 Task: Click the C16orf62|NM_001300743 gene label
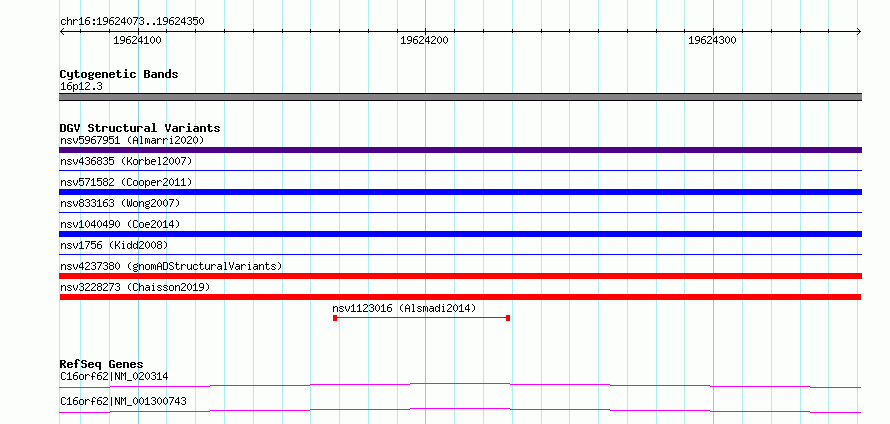(123, 401)
